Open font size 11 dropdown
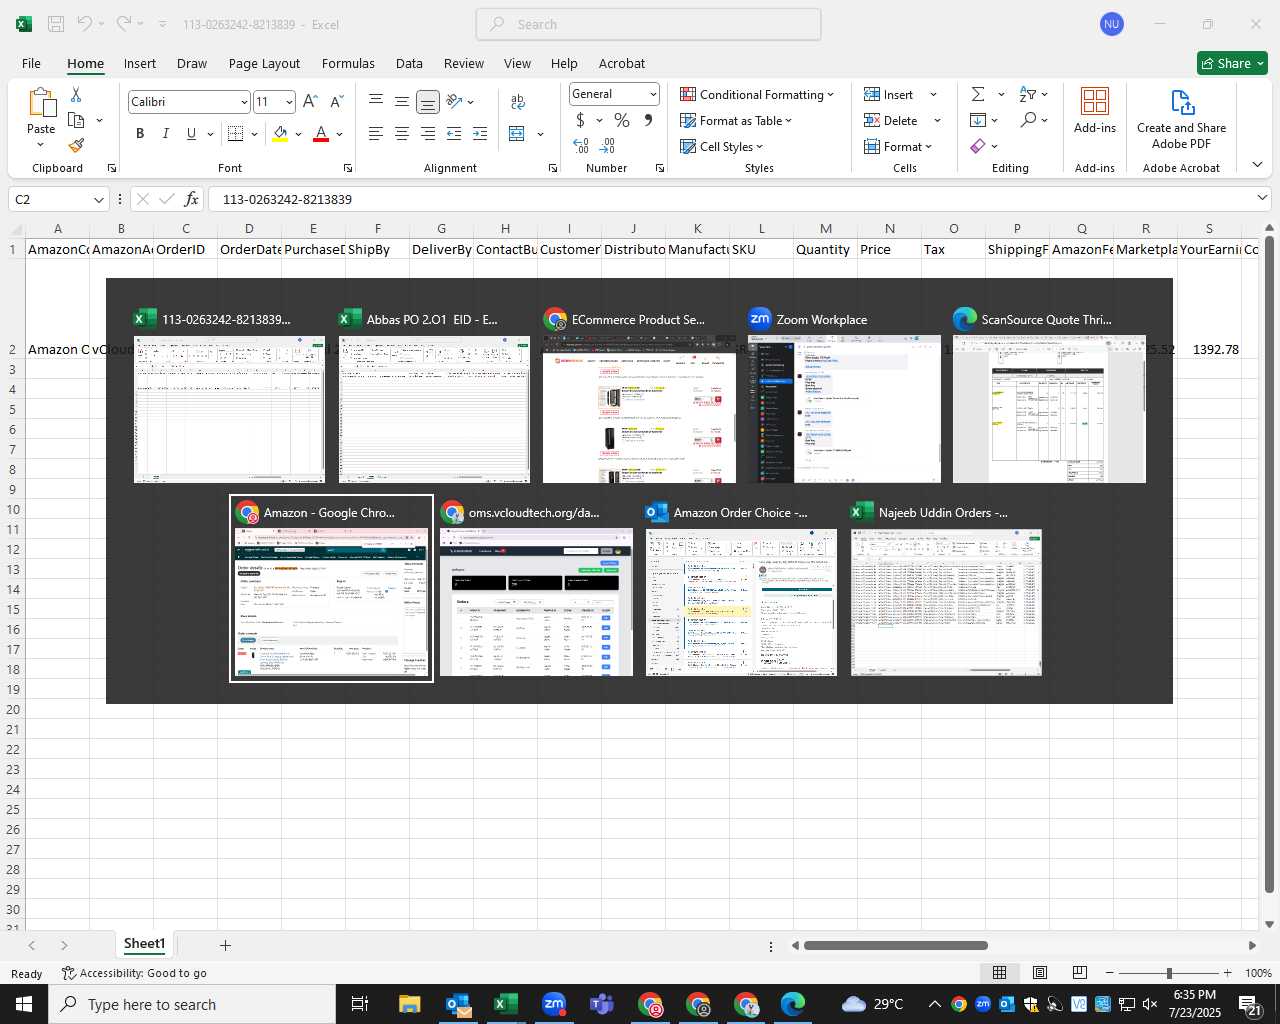This screenshot has width=1280, height=1024. 289,102
